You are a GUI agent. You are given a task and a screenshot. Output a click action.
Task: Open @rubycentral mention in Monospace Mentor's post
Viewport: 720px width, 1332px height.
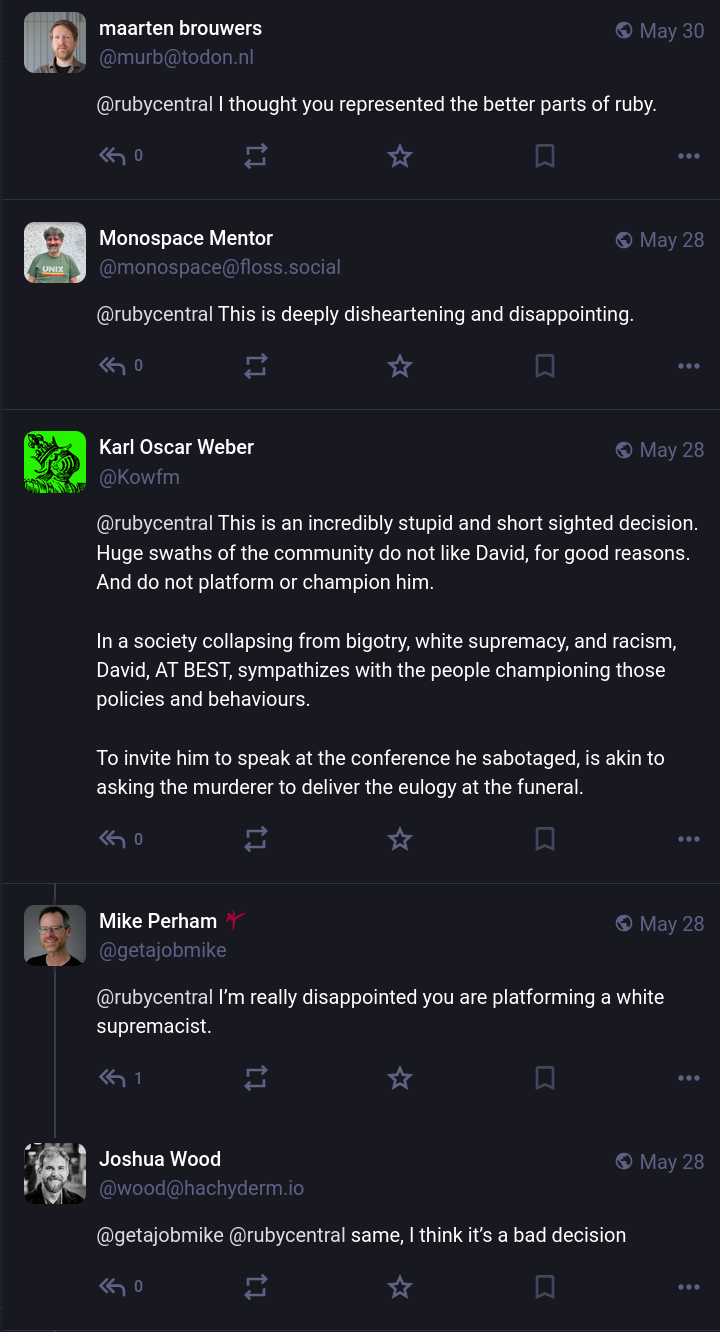[x=155, y=314]
